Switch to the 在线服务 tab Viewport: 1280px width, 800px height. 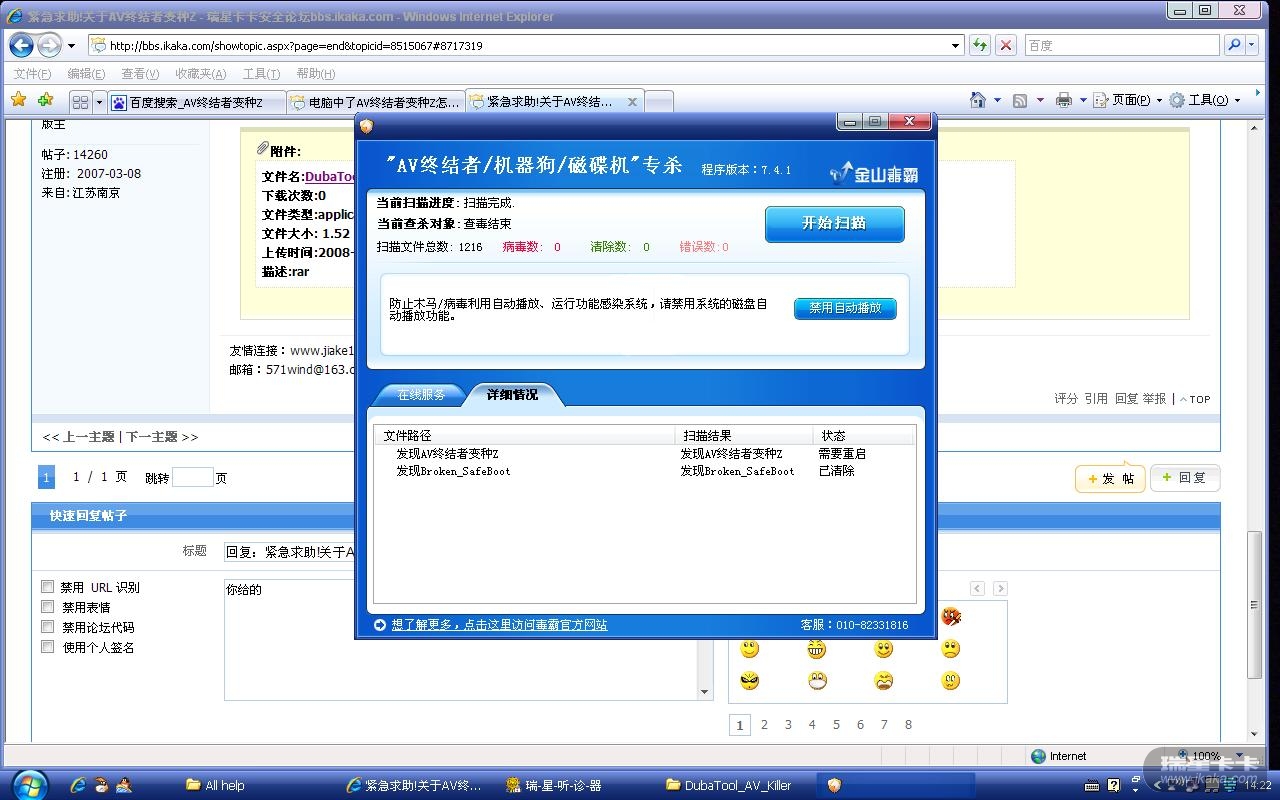[x=420, y=395]
